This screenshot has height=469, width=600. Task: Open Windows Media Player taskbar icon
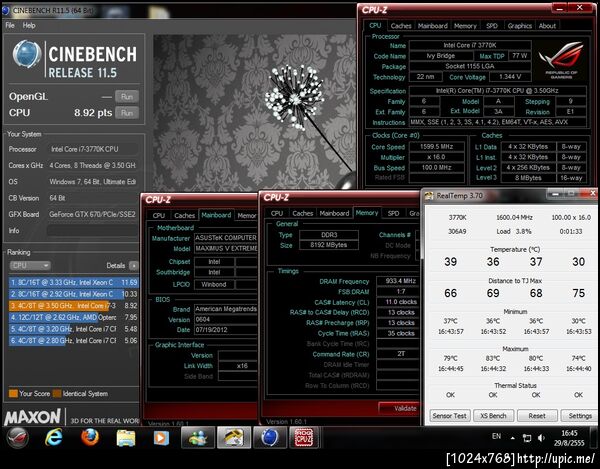click(161, 438)
